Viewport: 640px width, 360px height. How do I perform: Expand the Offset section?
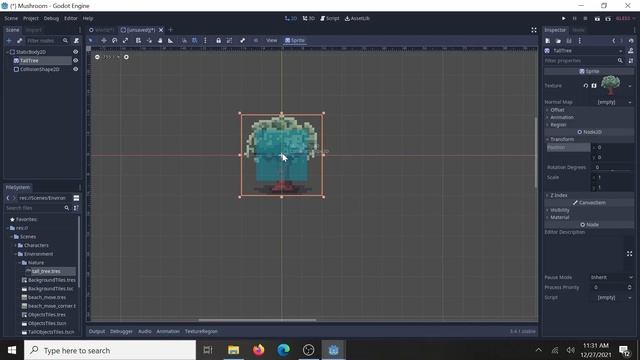[557, 110]
